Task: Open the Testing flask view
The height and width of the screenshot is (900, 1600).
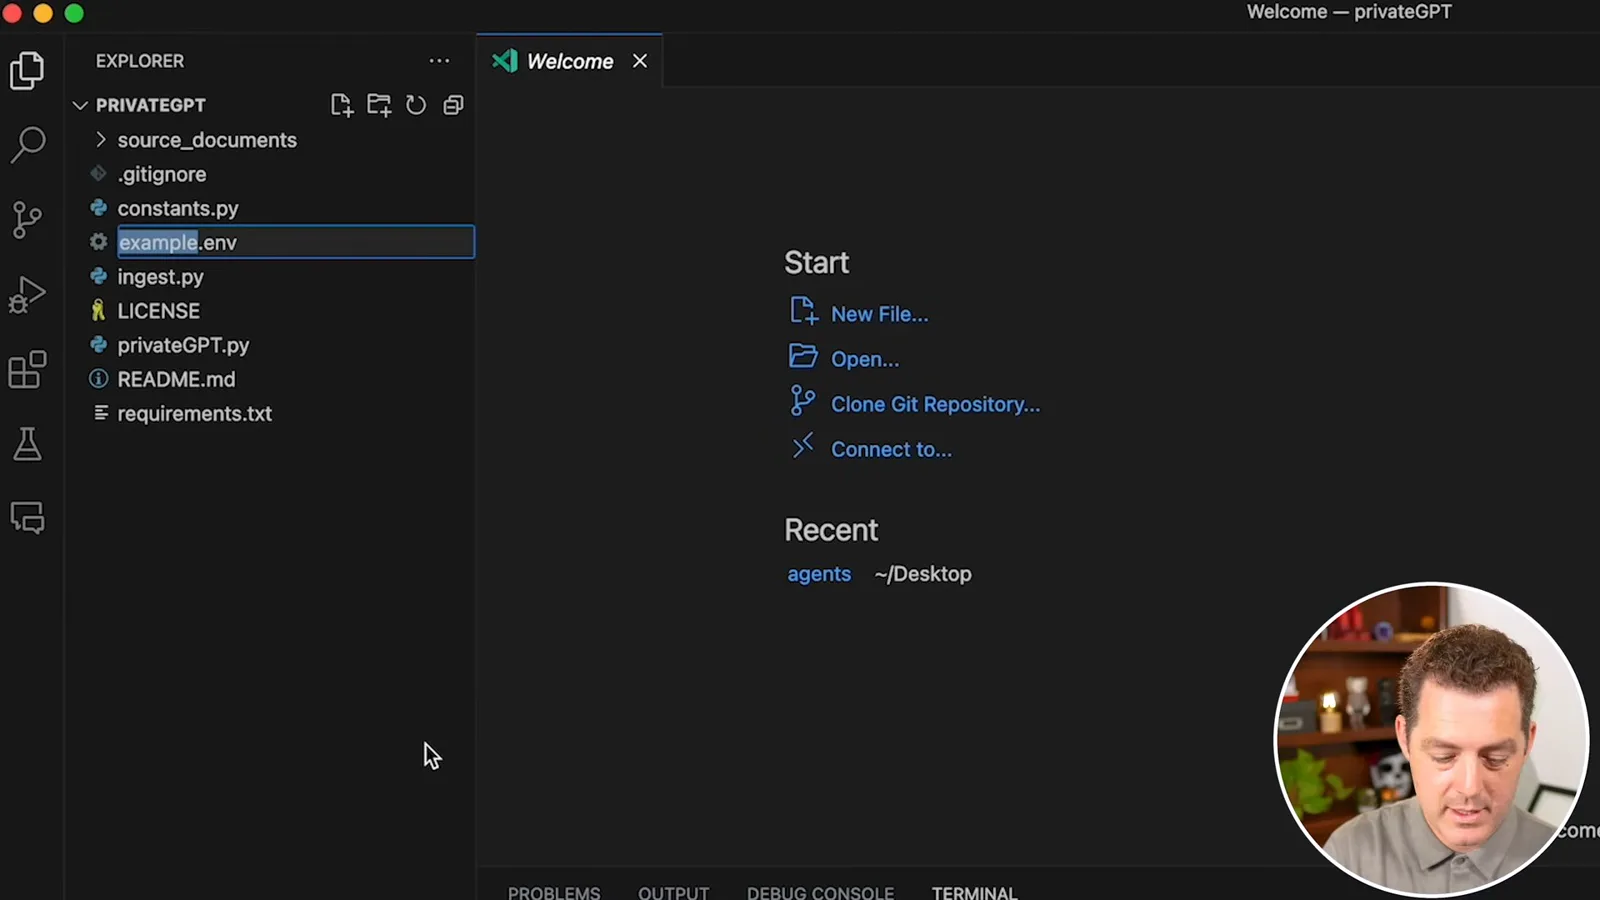Action: click(x=27, y=444)
